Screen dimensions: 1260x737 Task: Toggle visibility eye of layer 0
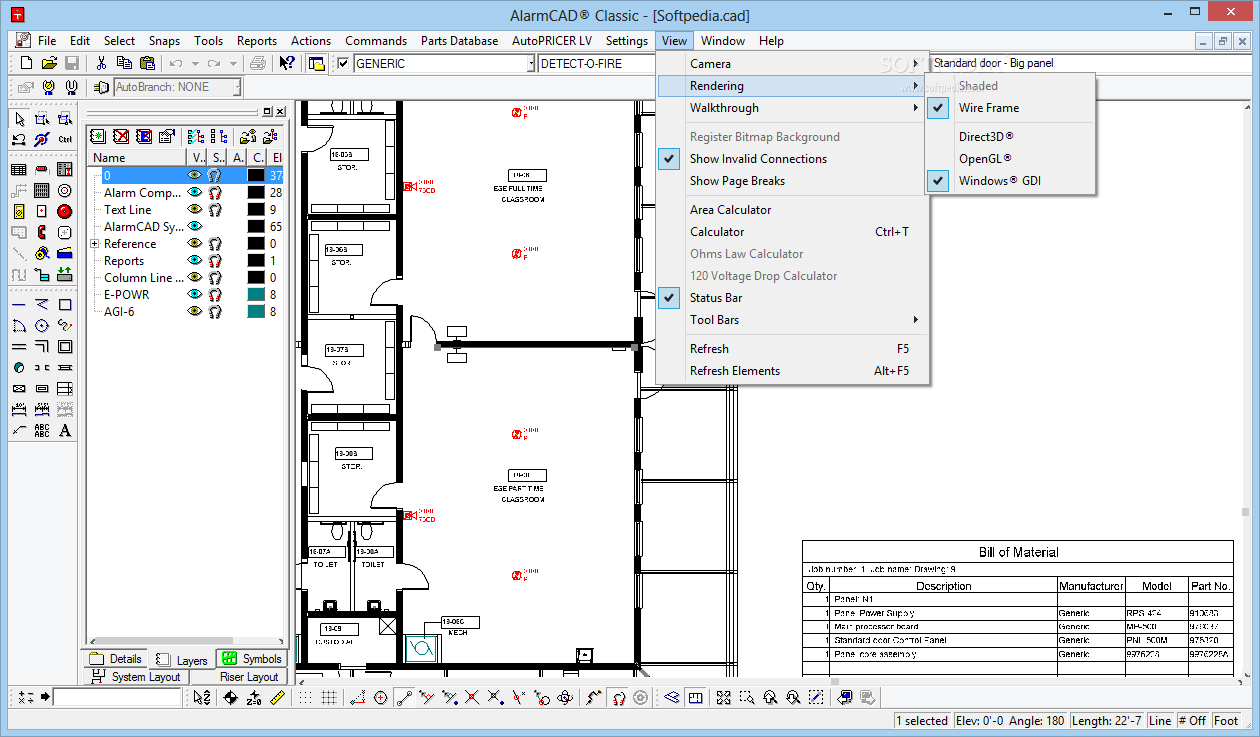tap(195, 175)
